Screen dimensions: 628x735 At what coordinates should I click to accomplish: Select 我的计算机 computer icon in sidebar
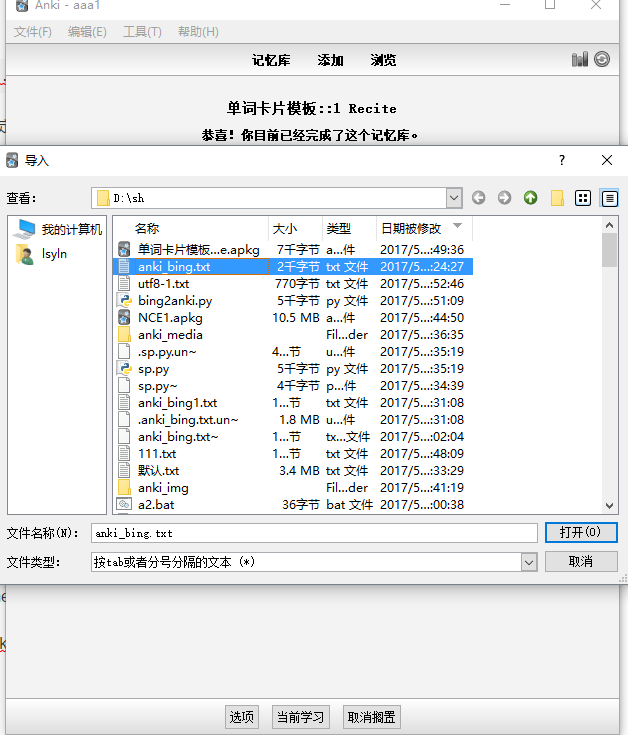tap(26, 229)
